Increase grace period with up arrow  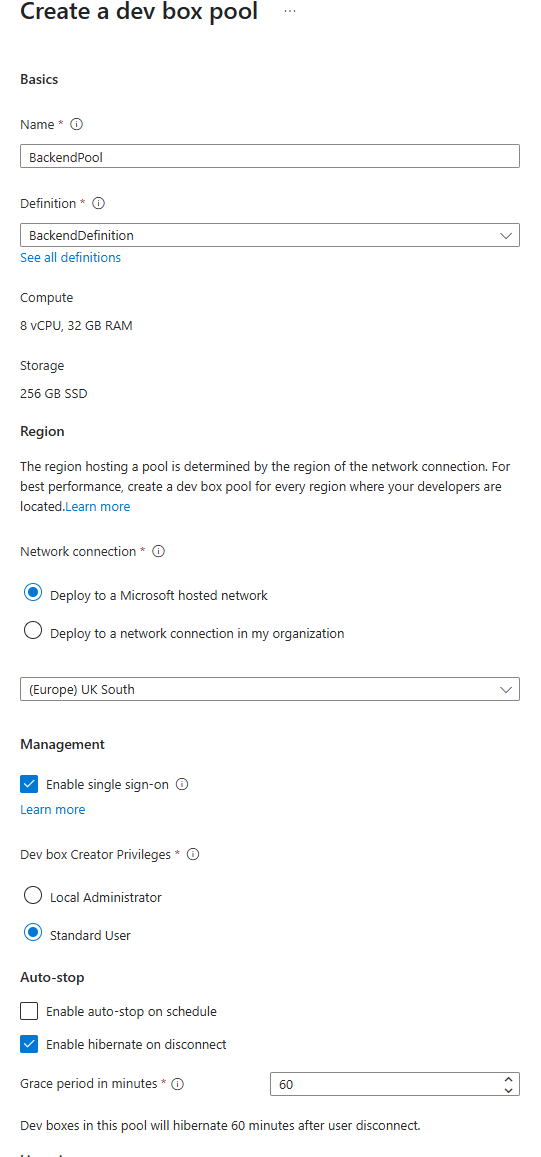pos(508,1080)
